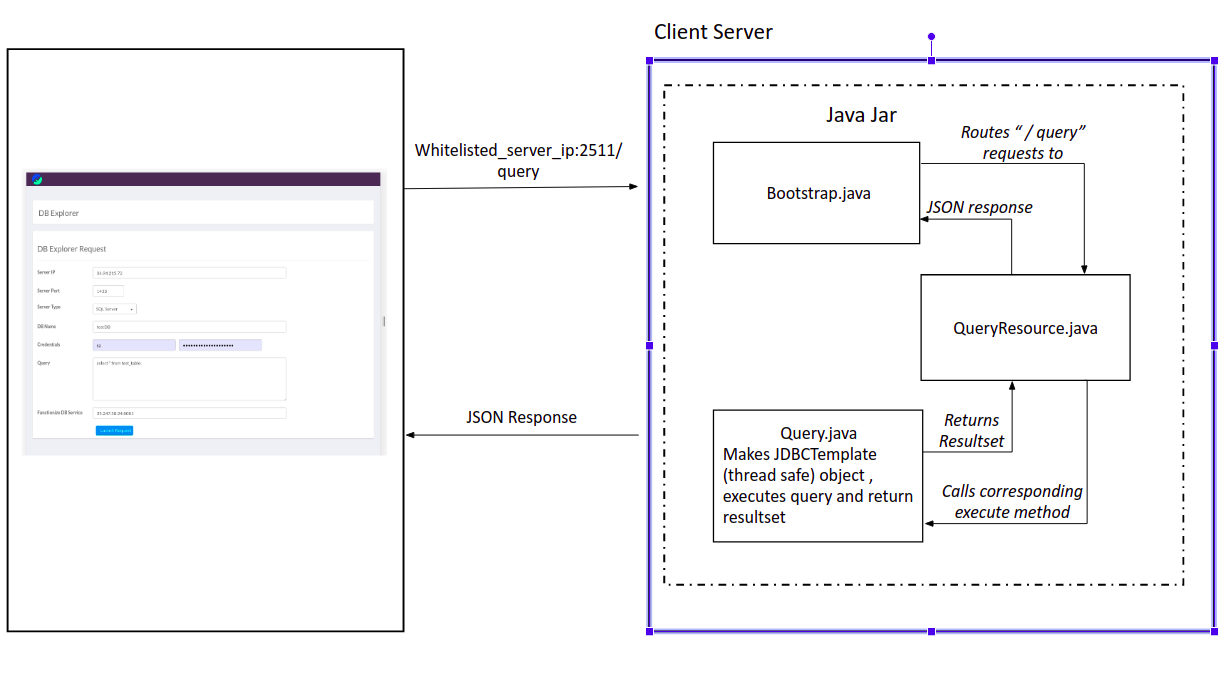Viewport: 1224px width, 679px height.
Task: Click the Credentials password field
Action: click(x=220, y=345)
